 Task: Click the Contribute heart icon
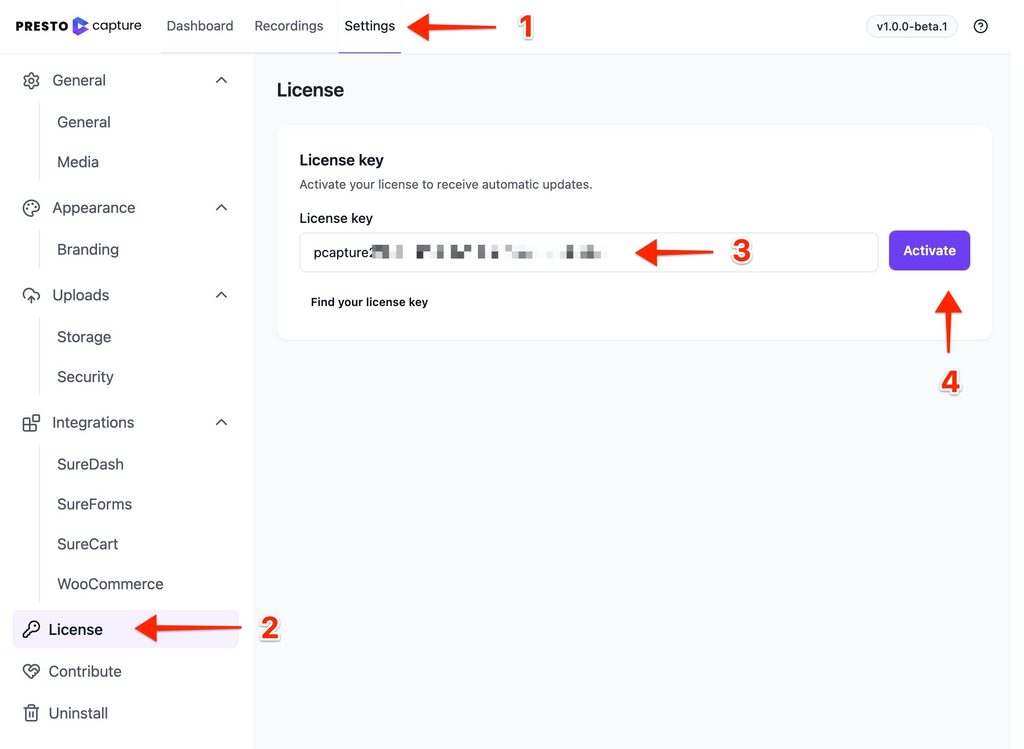pyautogui.click(x=31, y=671)
